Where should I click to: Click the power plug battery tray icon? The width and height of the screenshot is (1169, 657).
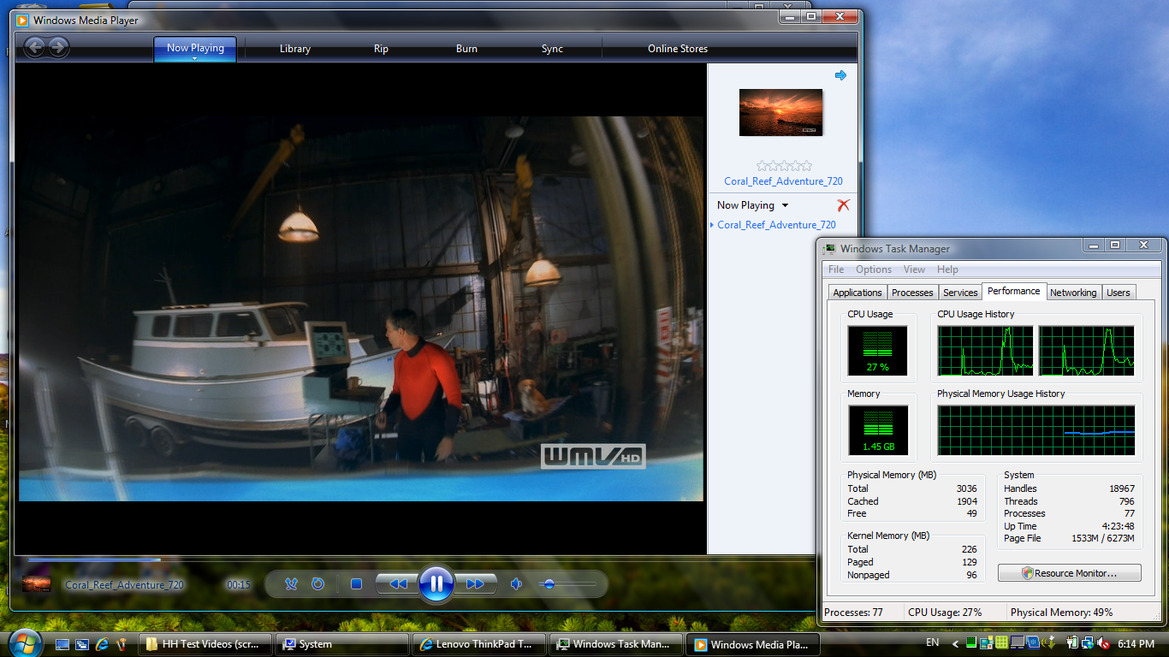tap(1071, 643)
